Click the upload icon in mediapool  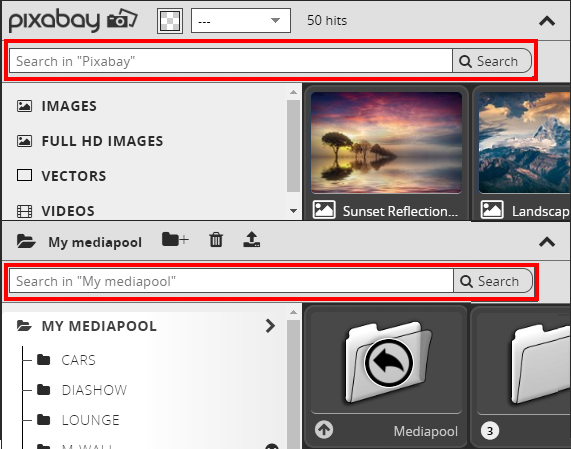(252, 240)
